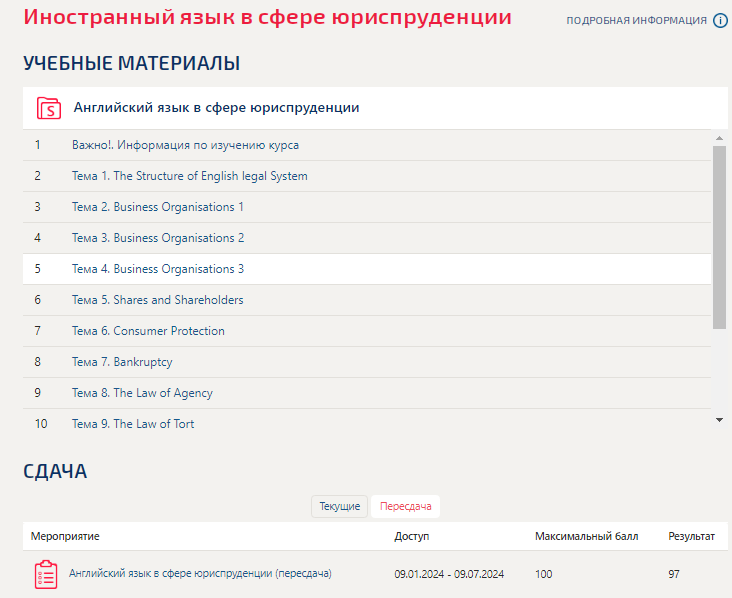The height and width of the screenshot is (598, 732).
Task: Click the red clipboard test icon
Action: 46,574
